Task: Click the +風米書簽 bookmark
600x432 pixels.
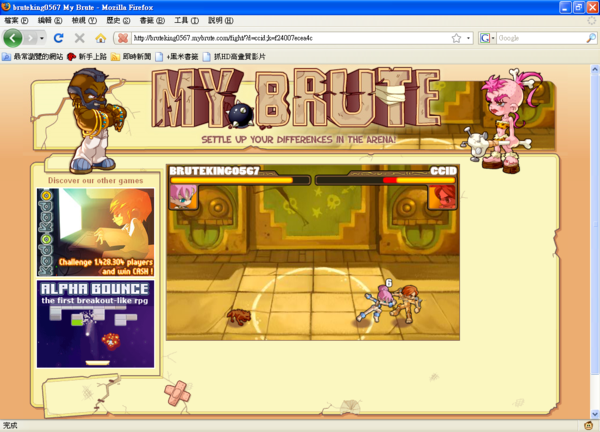Action: tap(177, 57)
